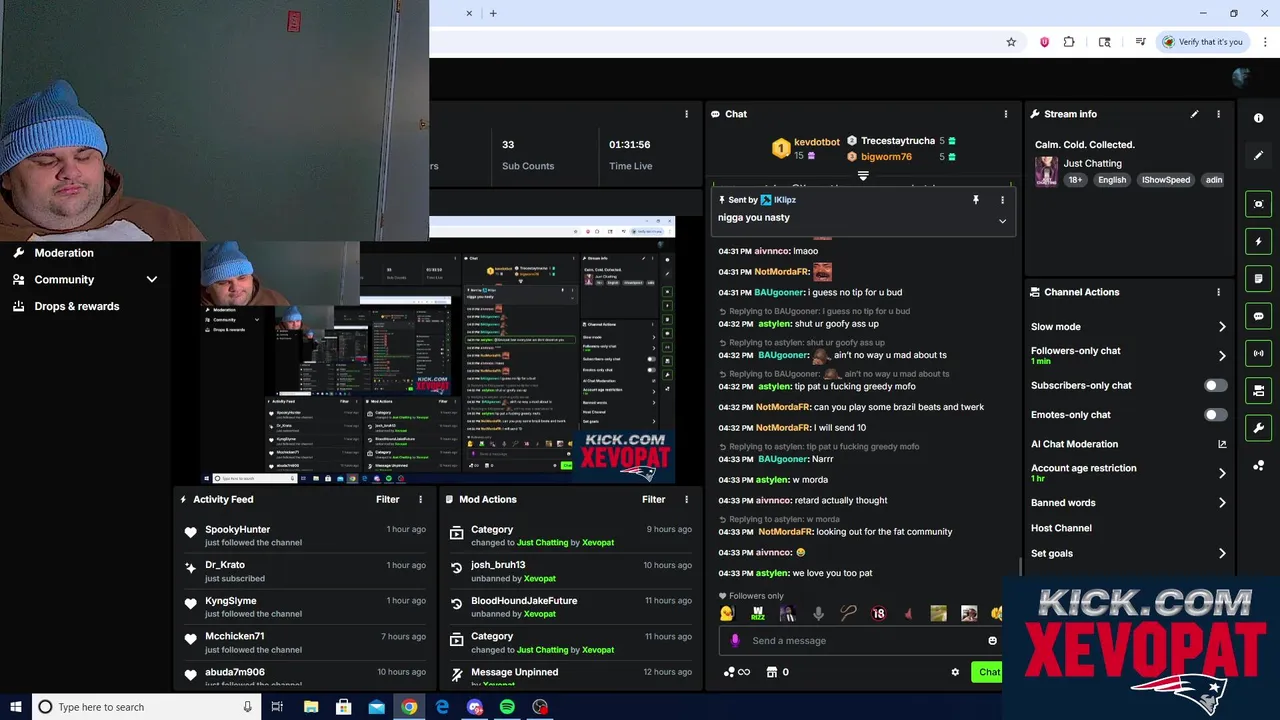1280x720 pixels.
Task: Open File Explorer from taskbar
Action: click(x=311, y=707)
